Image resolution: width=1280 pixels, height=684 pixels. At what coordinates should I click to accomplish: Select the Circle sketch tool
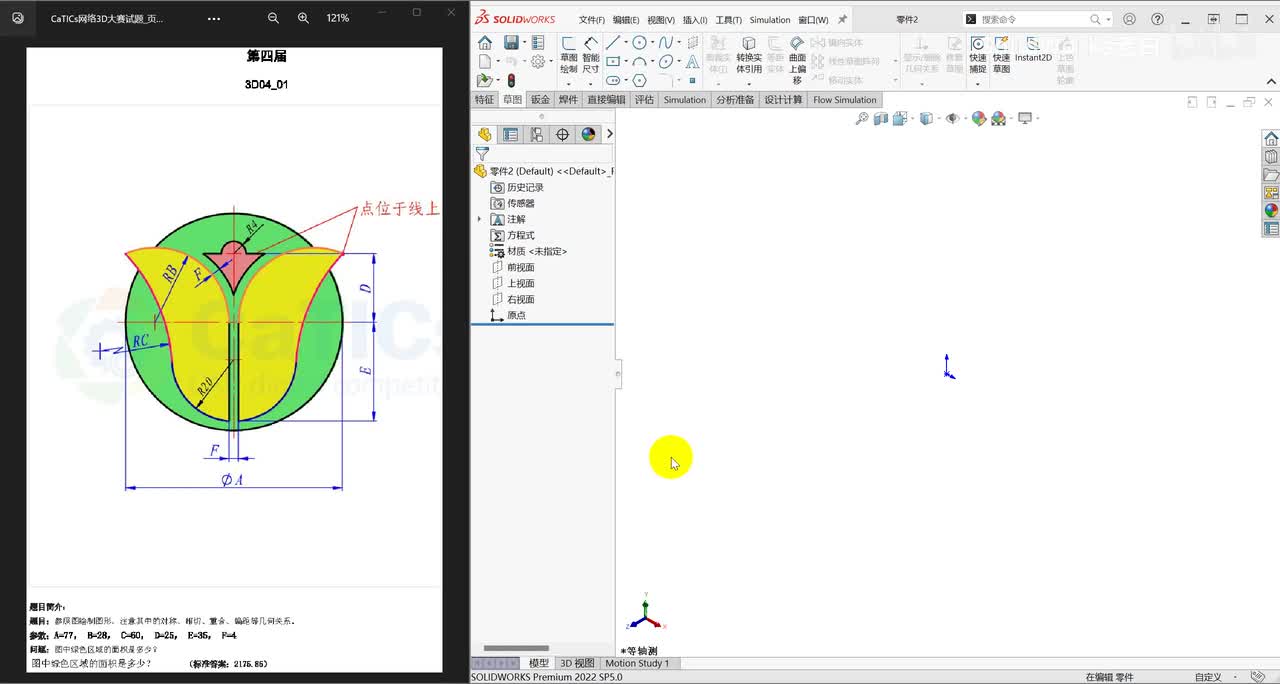639,42
